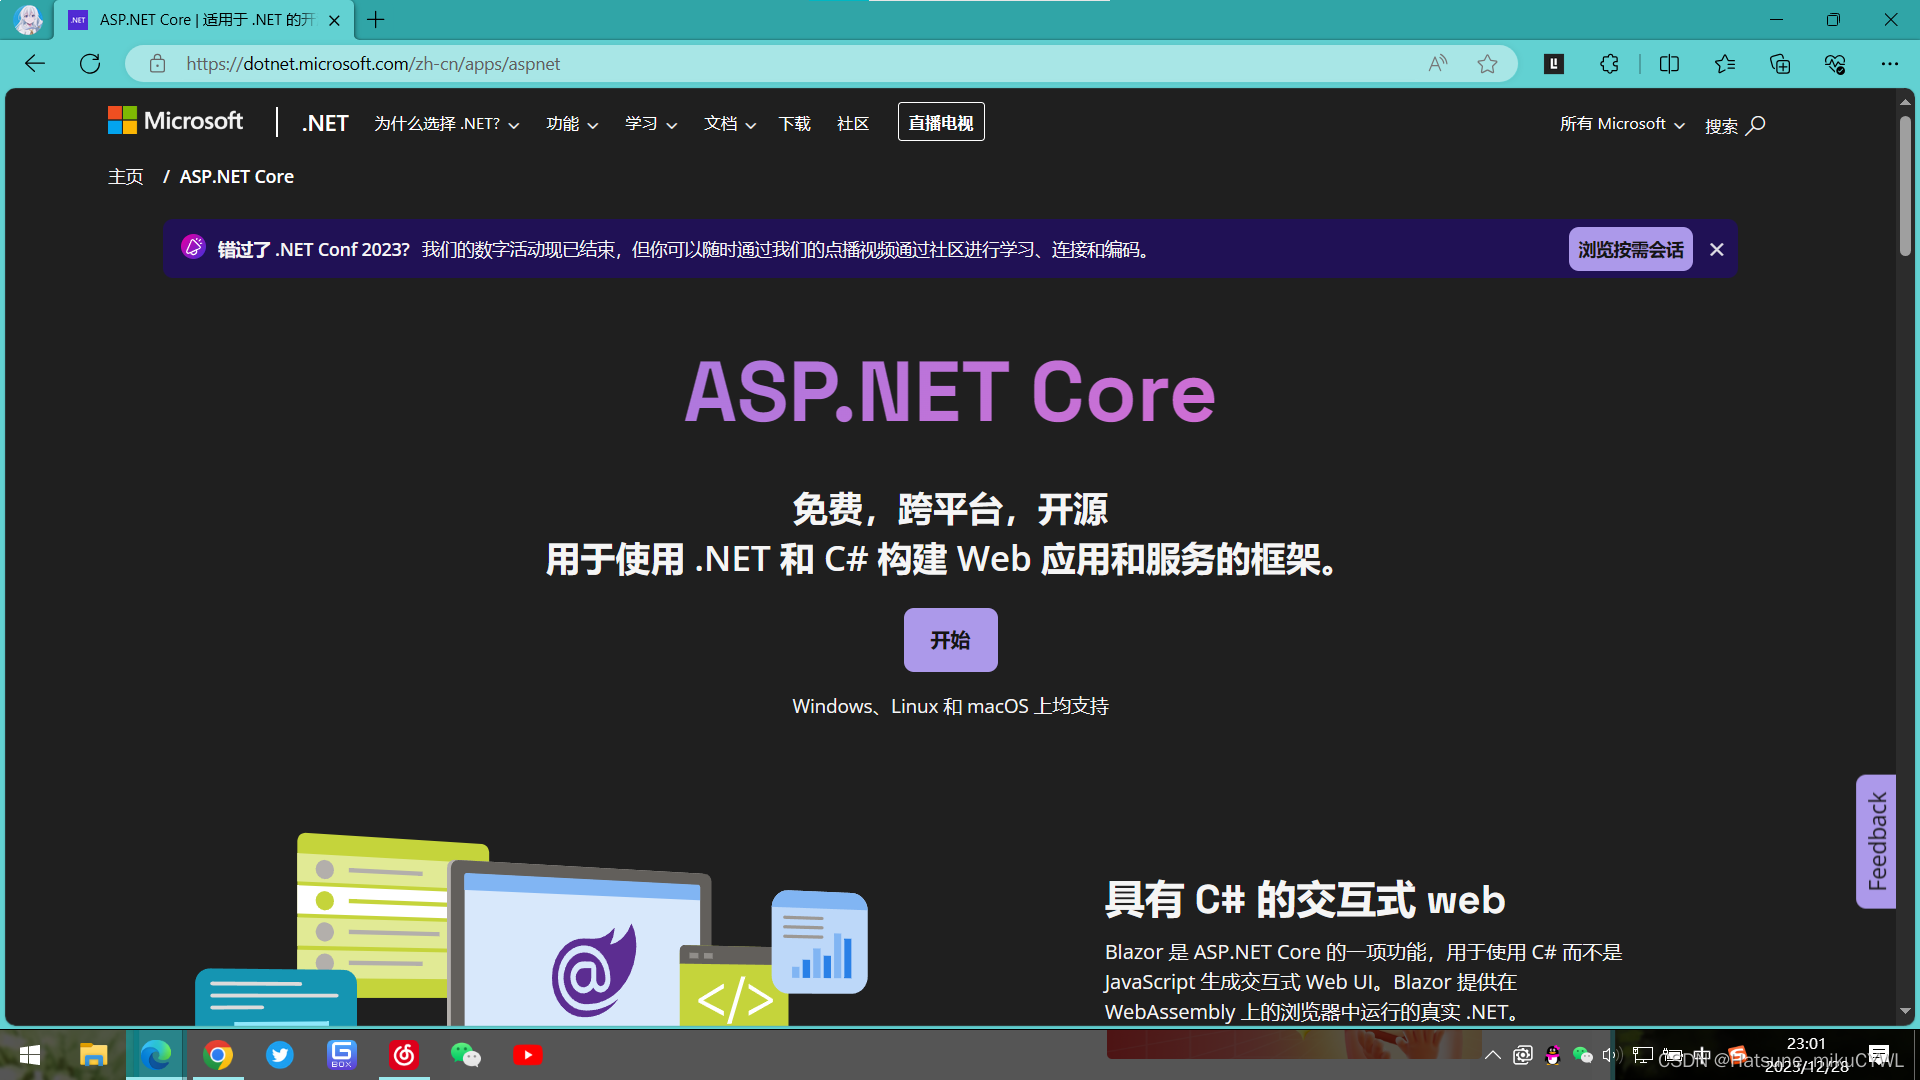1920x1080 pixels.
Task: Open the 社区 menu item
Action: (x=852, y=123)
